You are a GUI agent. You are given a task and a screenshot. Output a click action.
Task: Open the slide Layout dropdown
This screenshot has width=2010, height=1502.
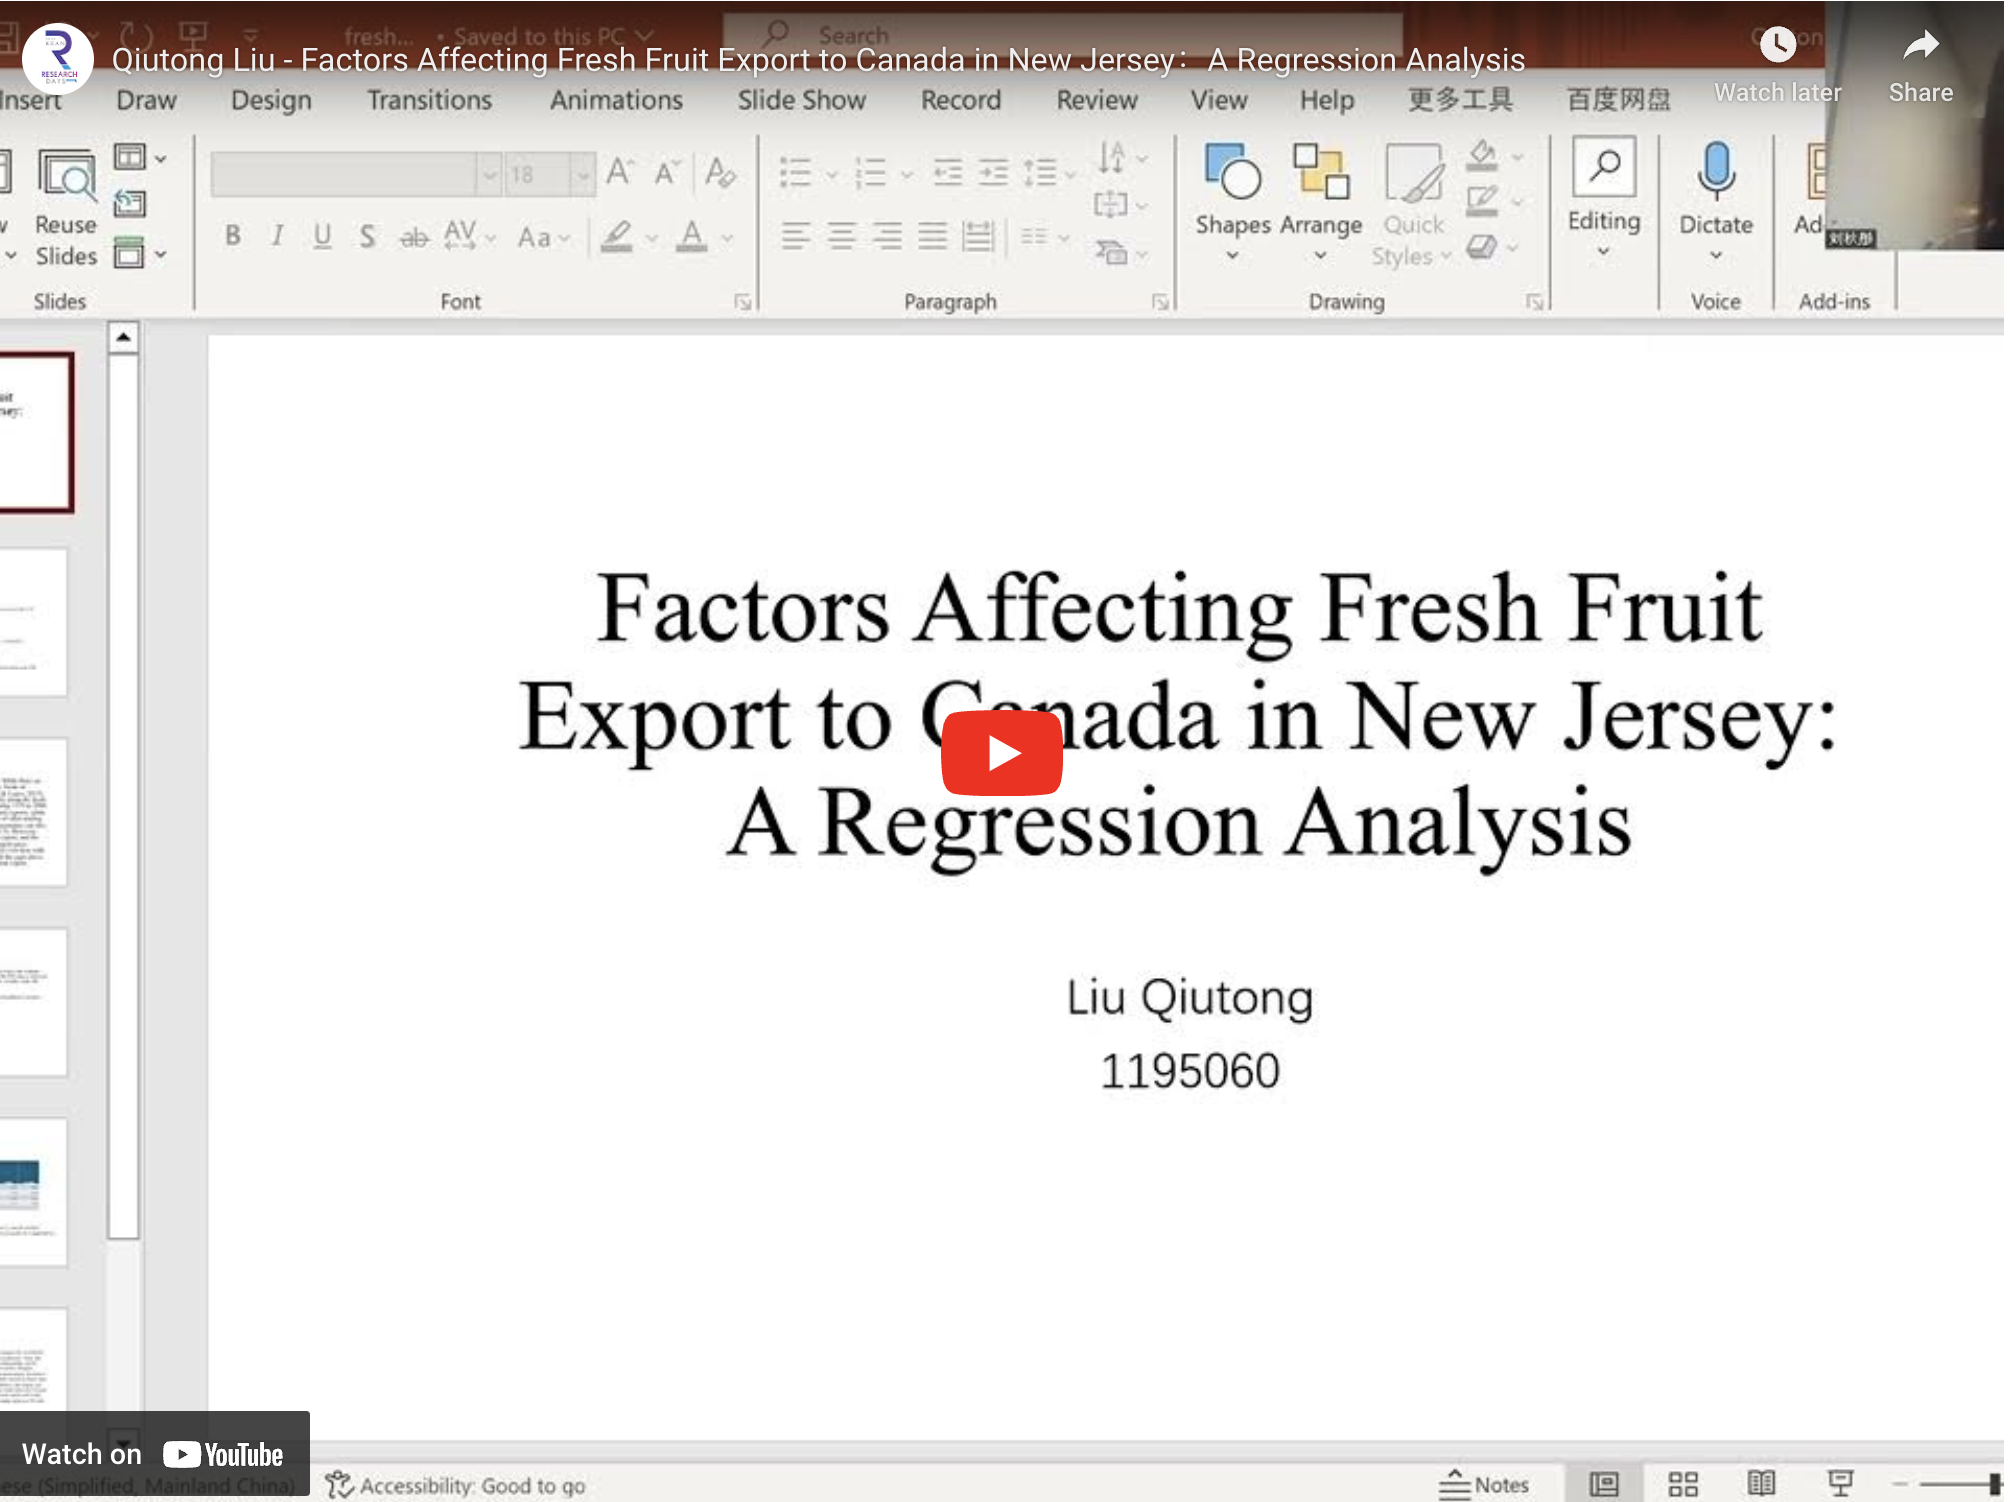pyautogui.click(x=139, y=157)
